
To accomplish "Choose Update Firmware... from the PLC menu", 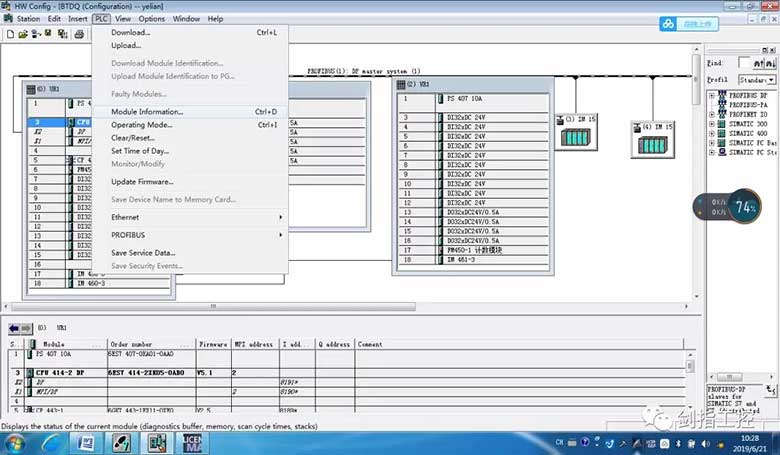I will click(x=190, y=182).
